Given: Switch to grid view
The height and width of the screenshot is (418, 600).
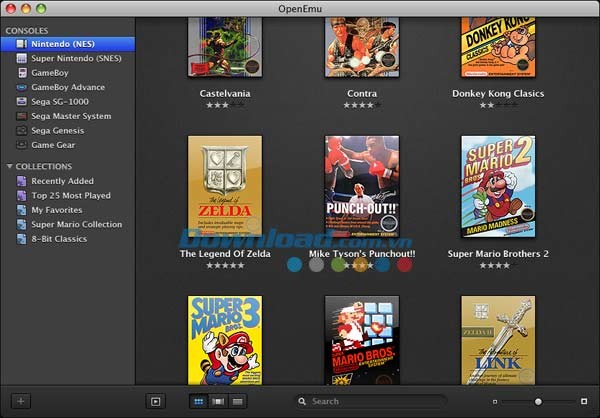Looking at the screenshot, I should tap(199, 402).
